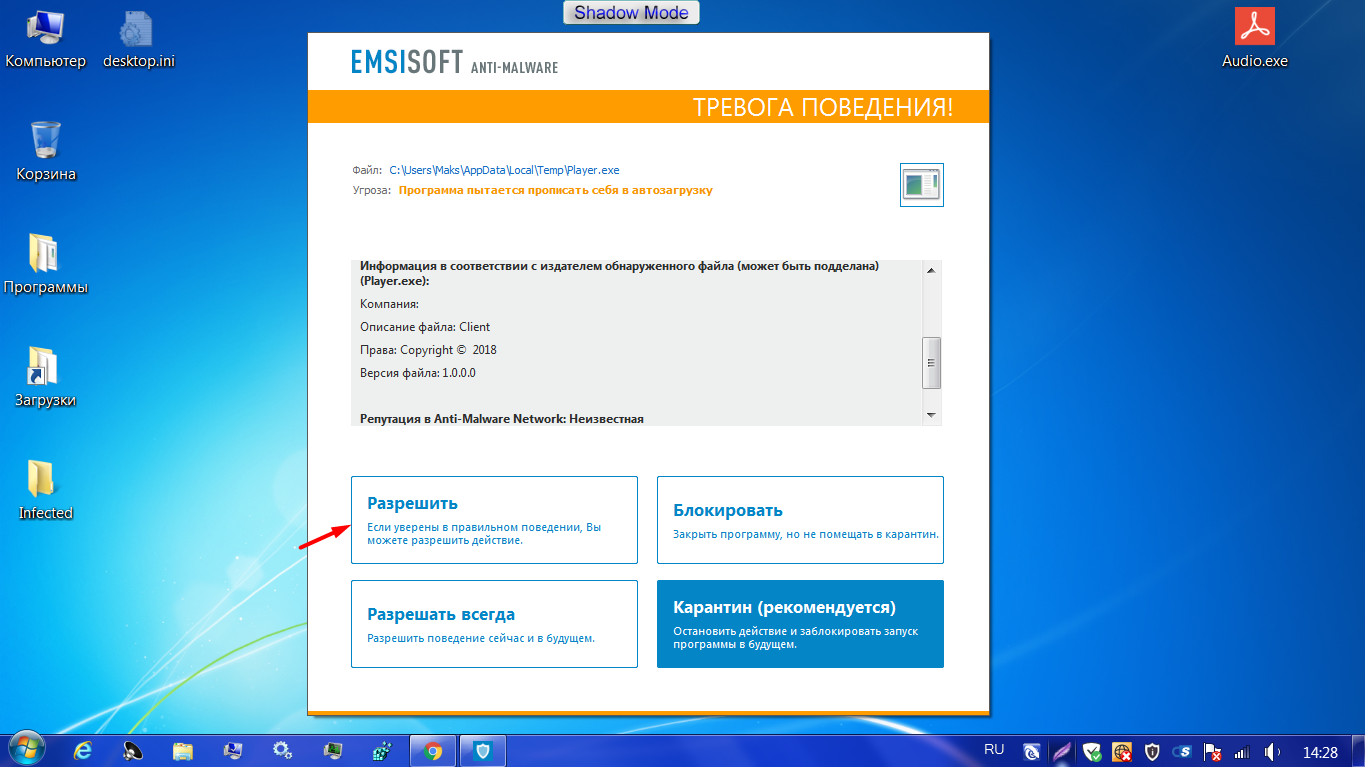Select Разрешать всегда option
Screen dimensions: 1365x767
pos(494,624)
